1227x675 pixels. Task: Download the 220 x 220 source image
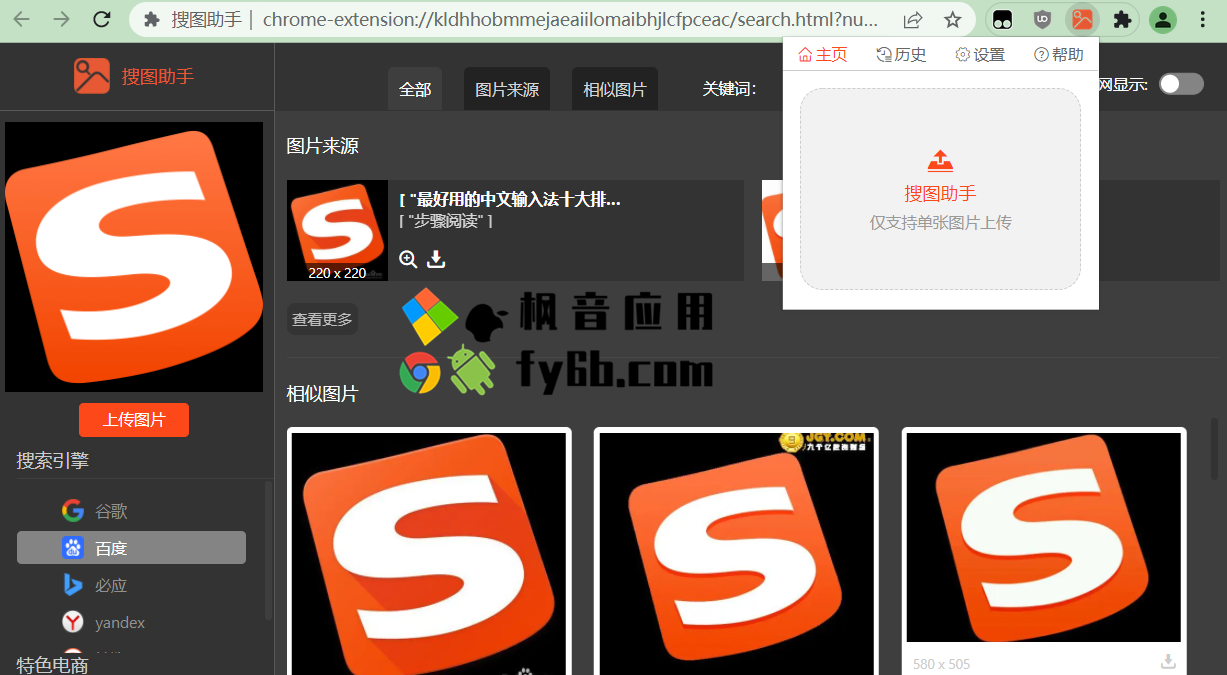click(436, 259)
